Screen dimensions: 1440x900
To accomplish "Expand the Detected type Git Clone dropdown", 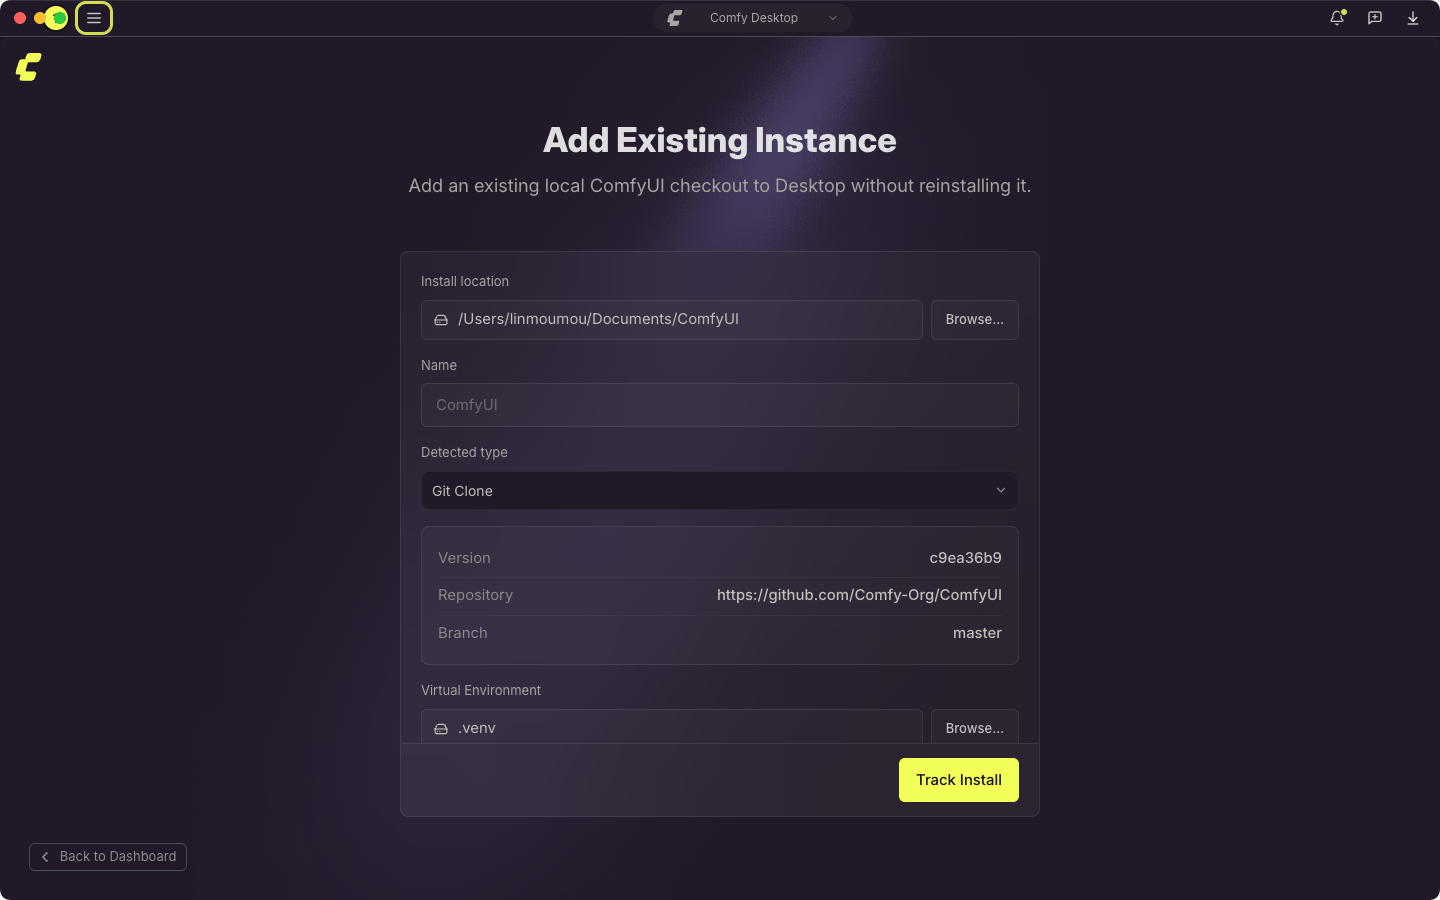I will [720, 491].
